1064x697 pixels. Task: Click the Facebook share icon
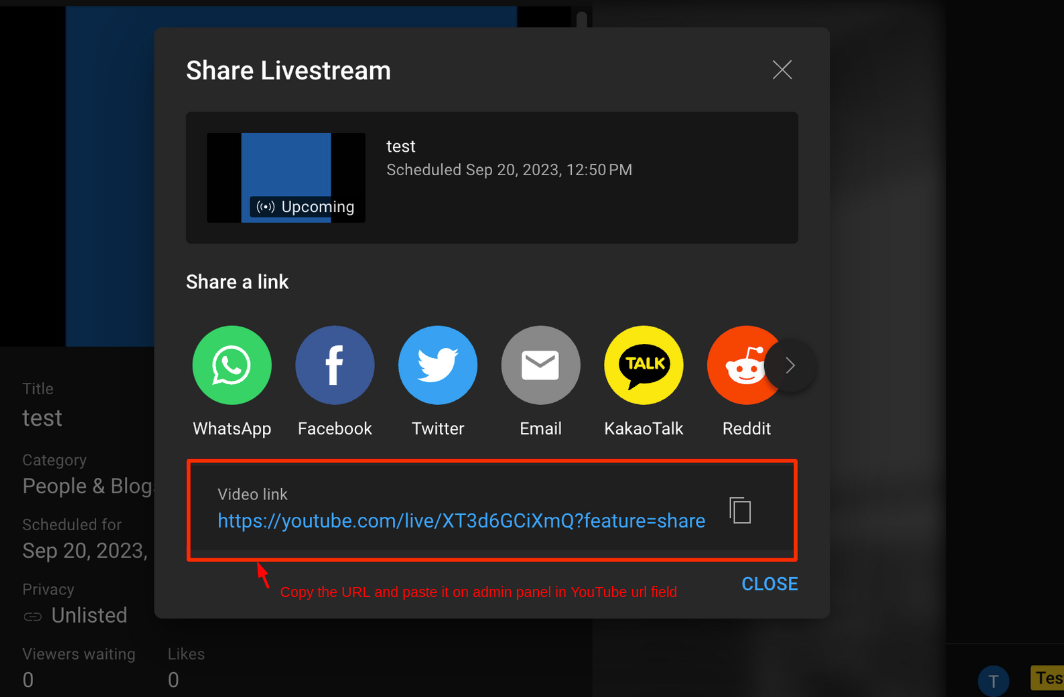click(x=335, y=365)
